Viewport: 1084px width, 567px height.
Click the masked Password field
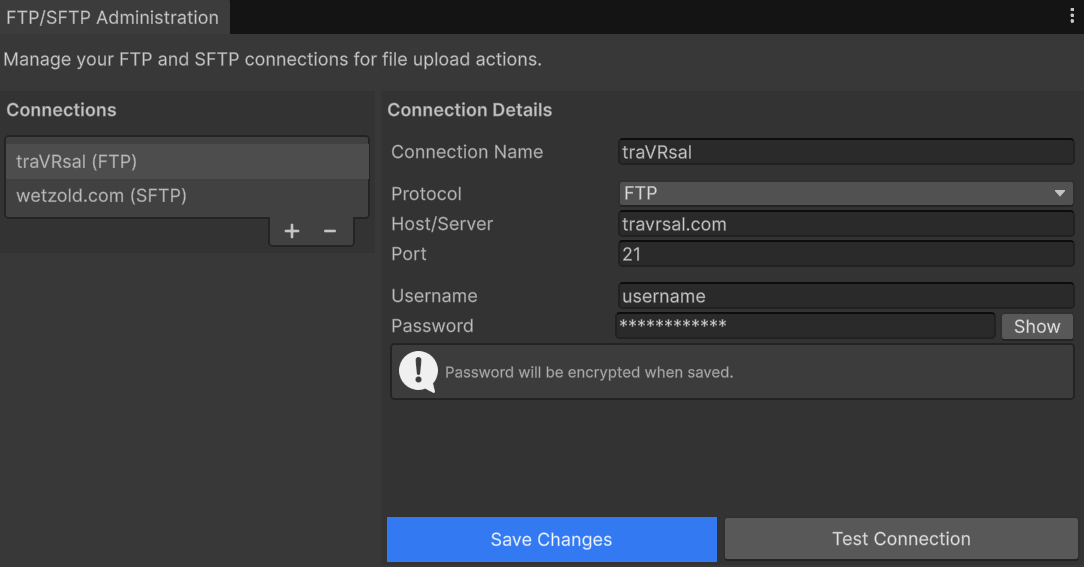[805, 326]
